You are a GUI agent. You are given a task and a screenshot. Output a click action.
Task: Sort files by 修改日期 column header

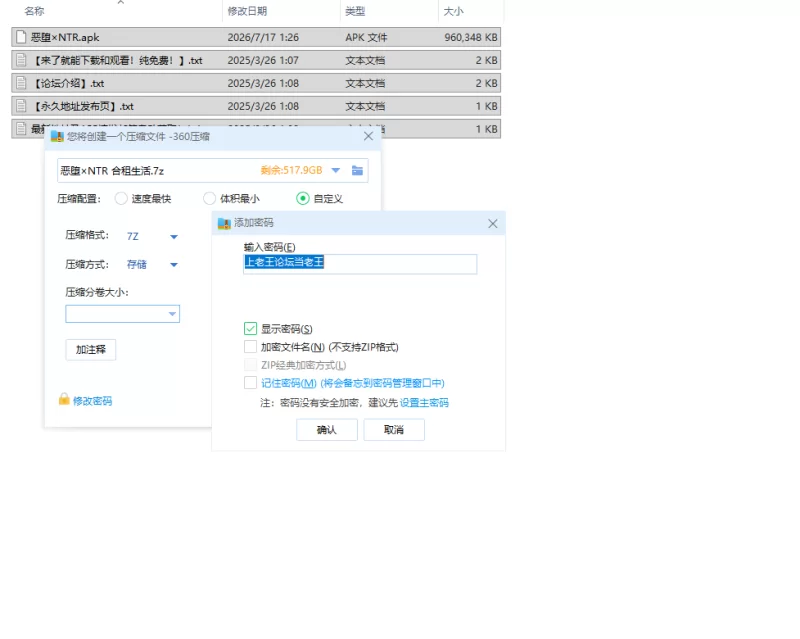pyautogui.click(x=247, y=11)
